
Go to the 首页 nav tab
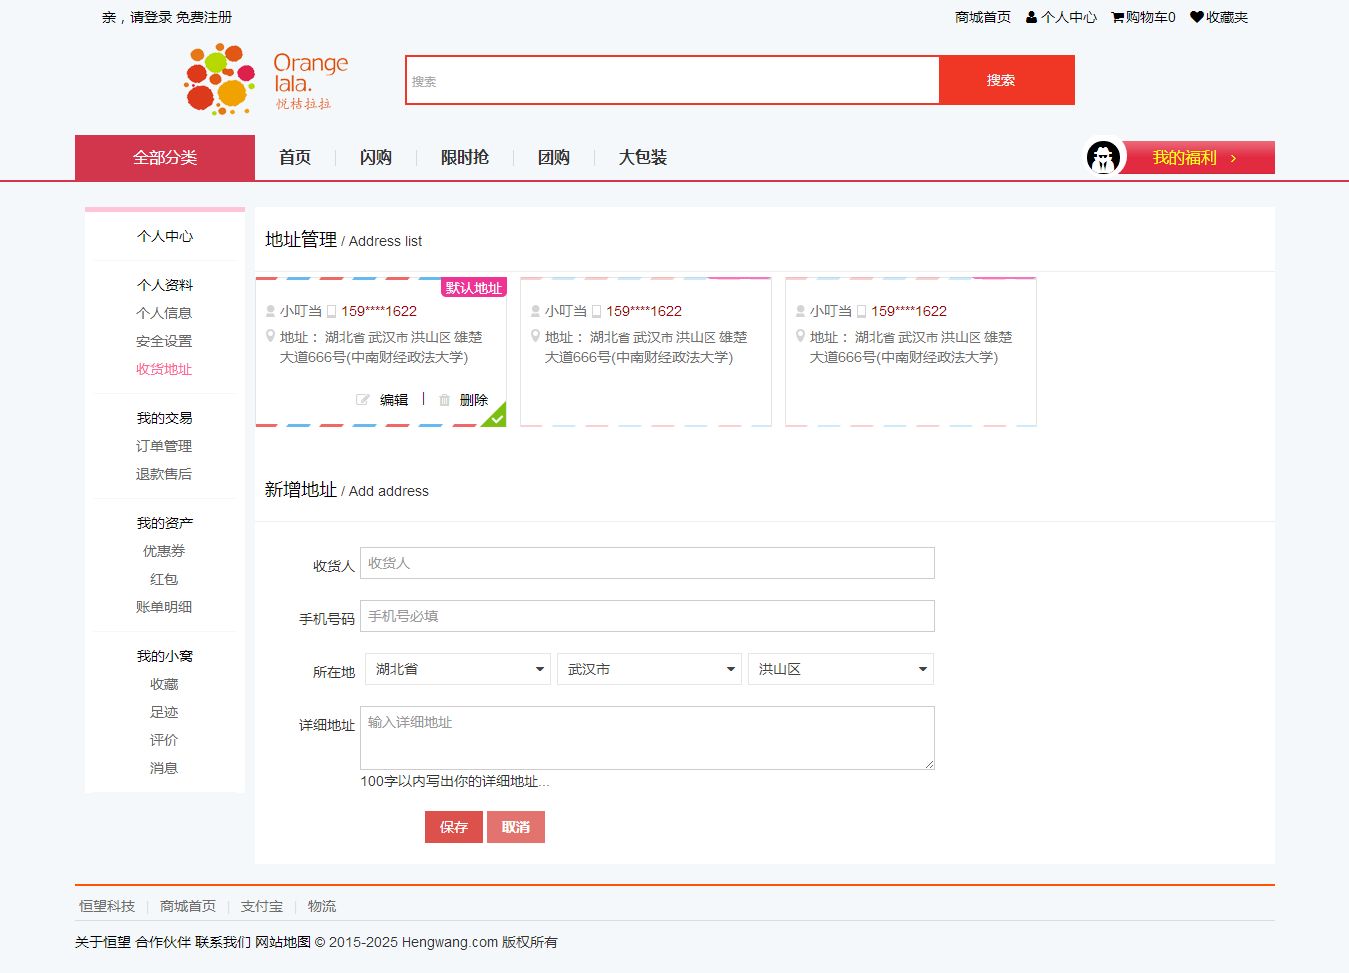(295, 158)
